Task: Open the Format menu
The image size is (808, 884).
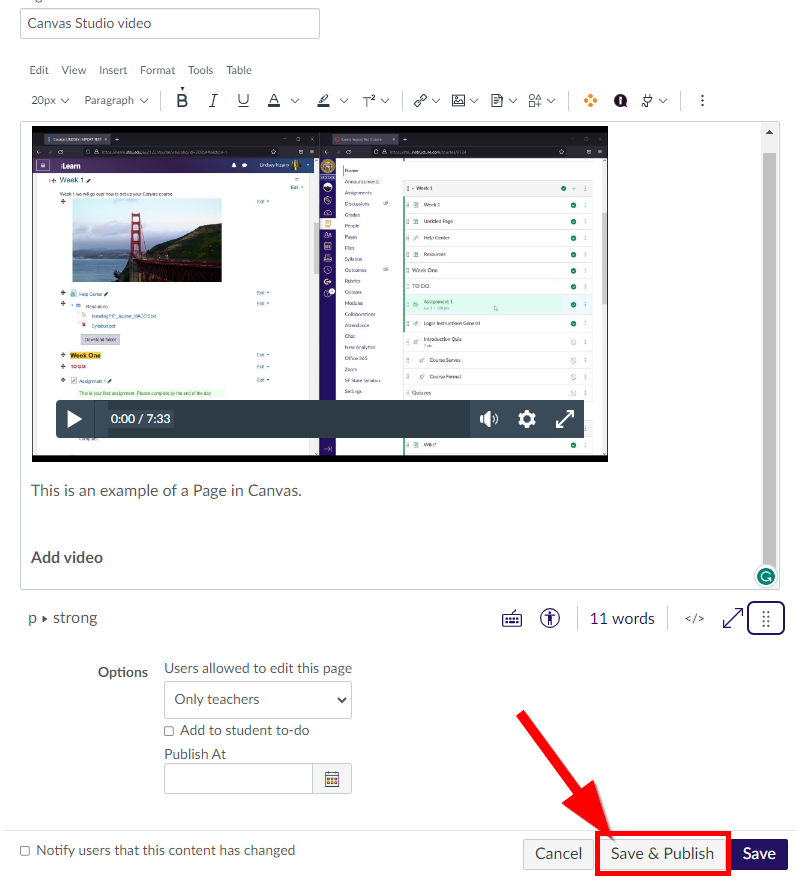Action: (x=157, y=70)
